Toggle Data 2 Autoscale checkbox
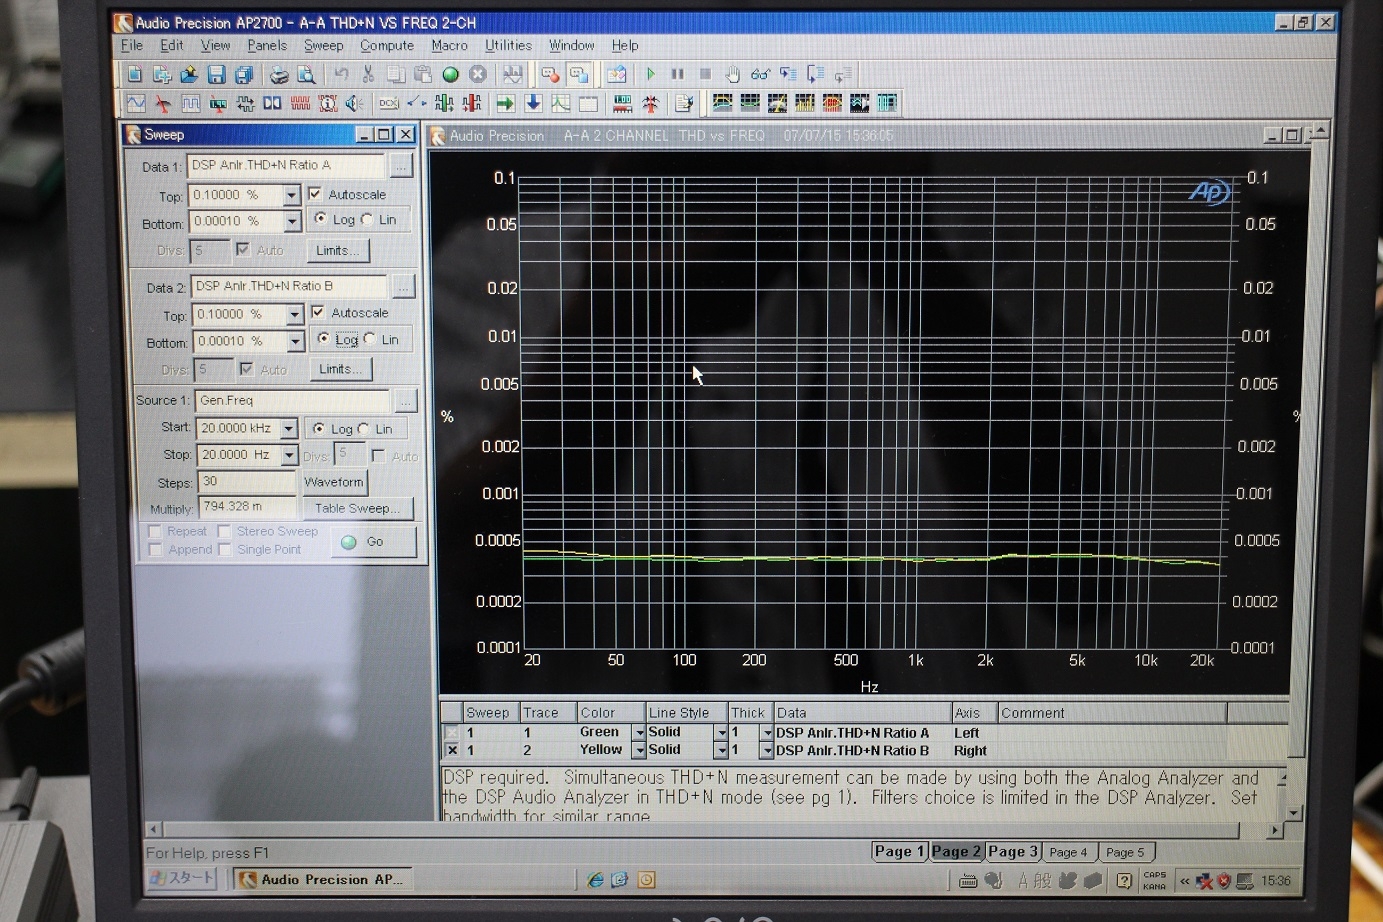 [318, 312]
